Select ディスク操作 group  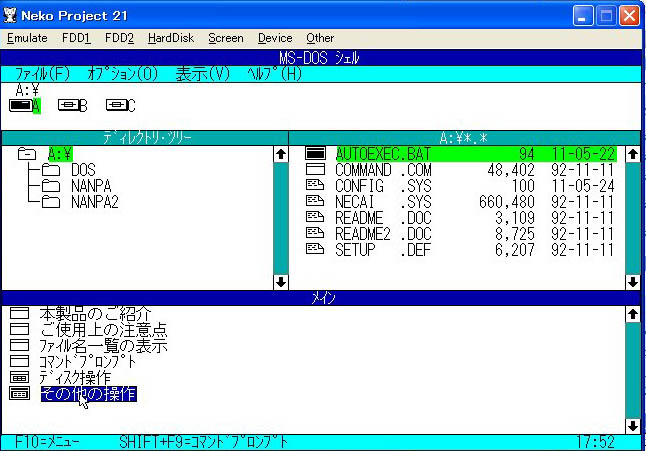(x=75, y=378)
